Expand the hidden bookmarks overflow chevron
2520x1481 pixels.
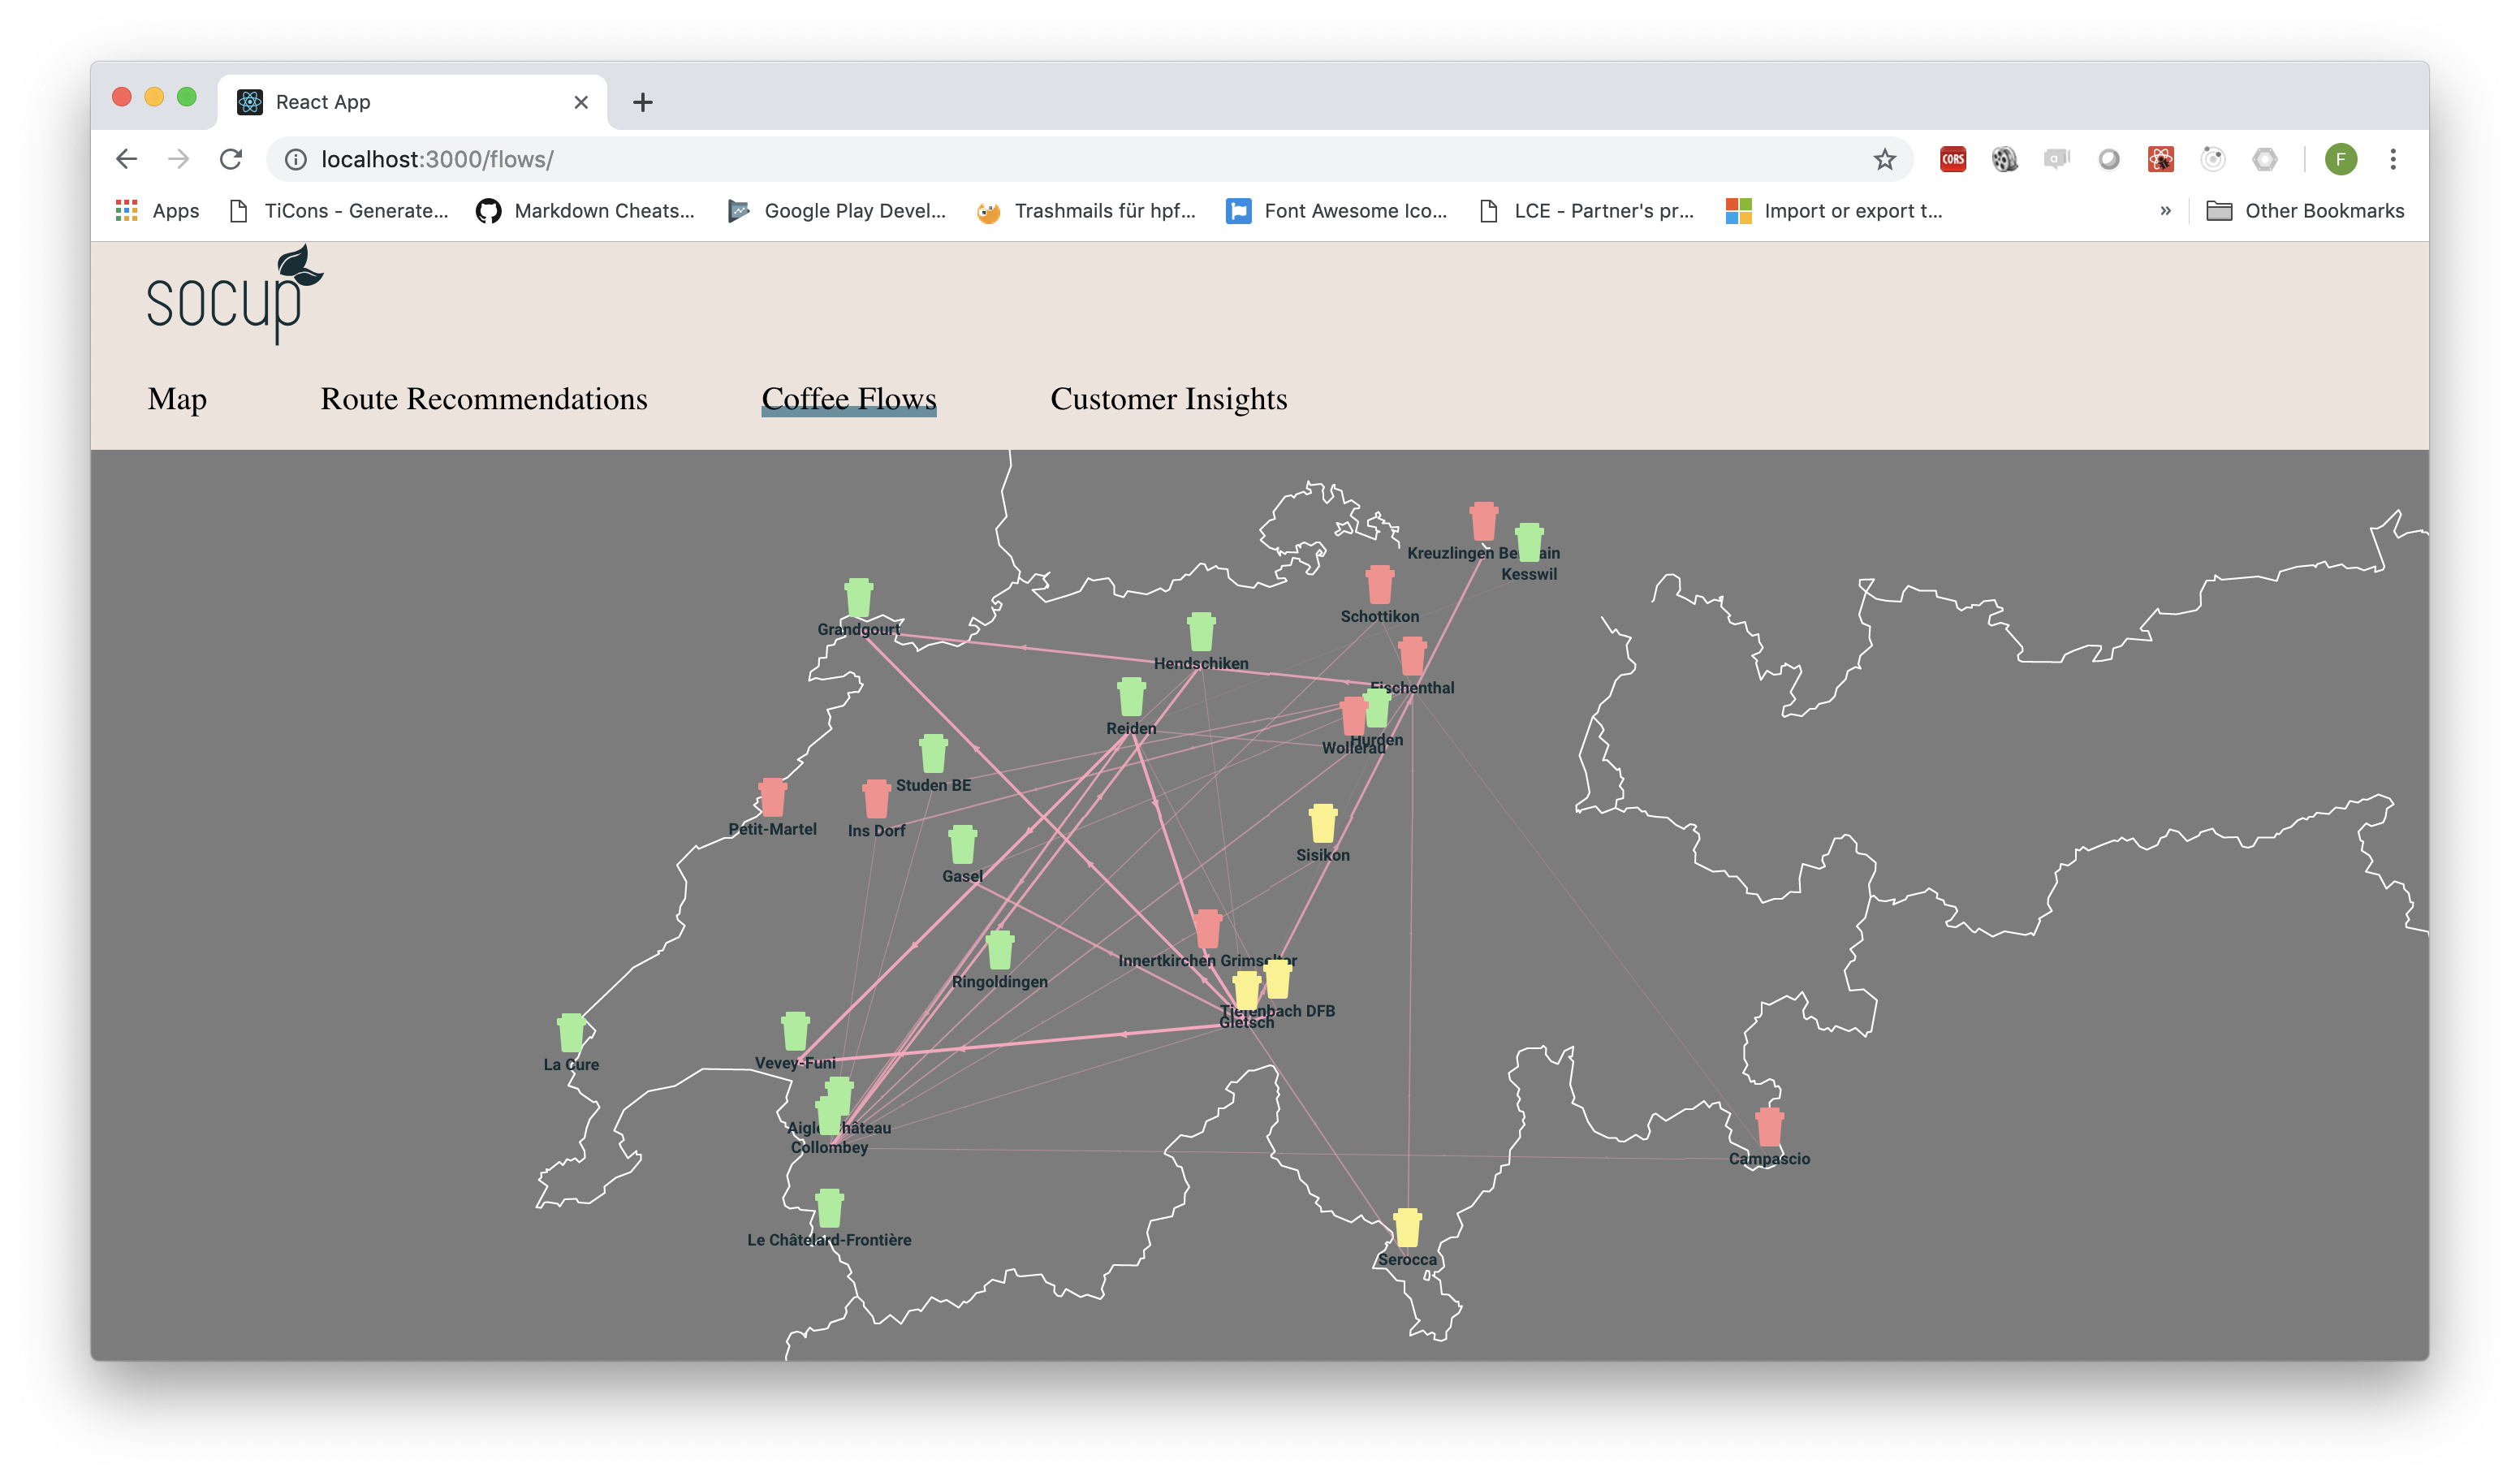[x=2165, y=211]
